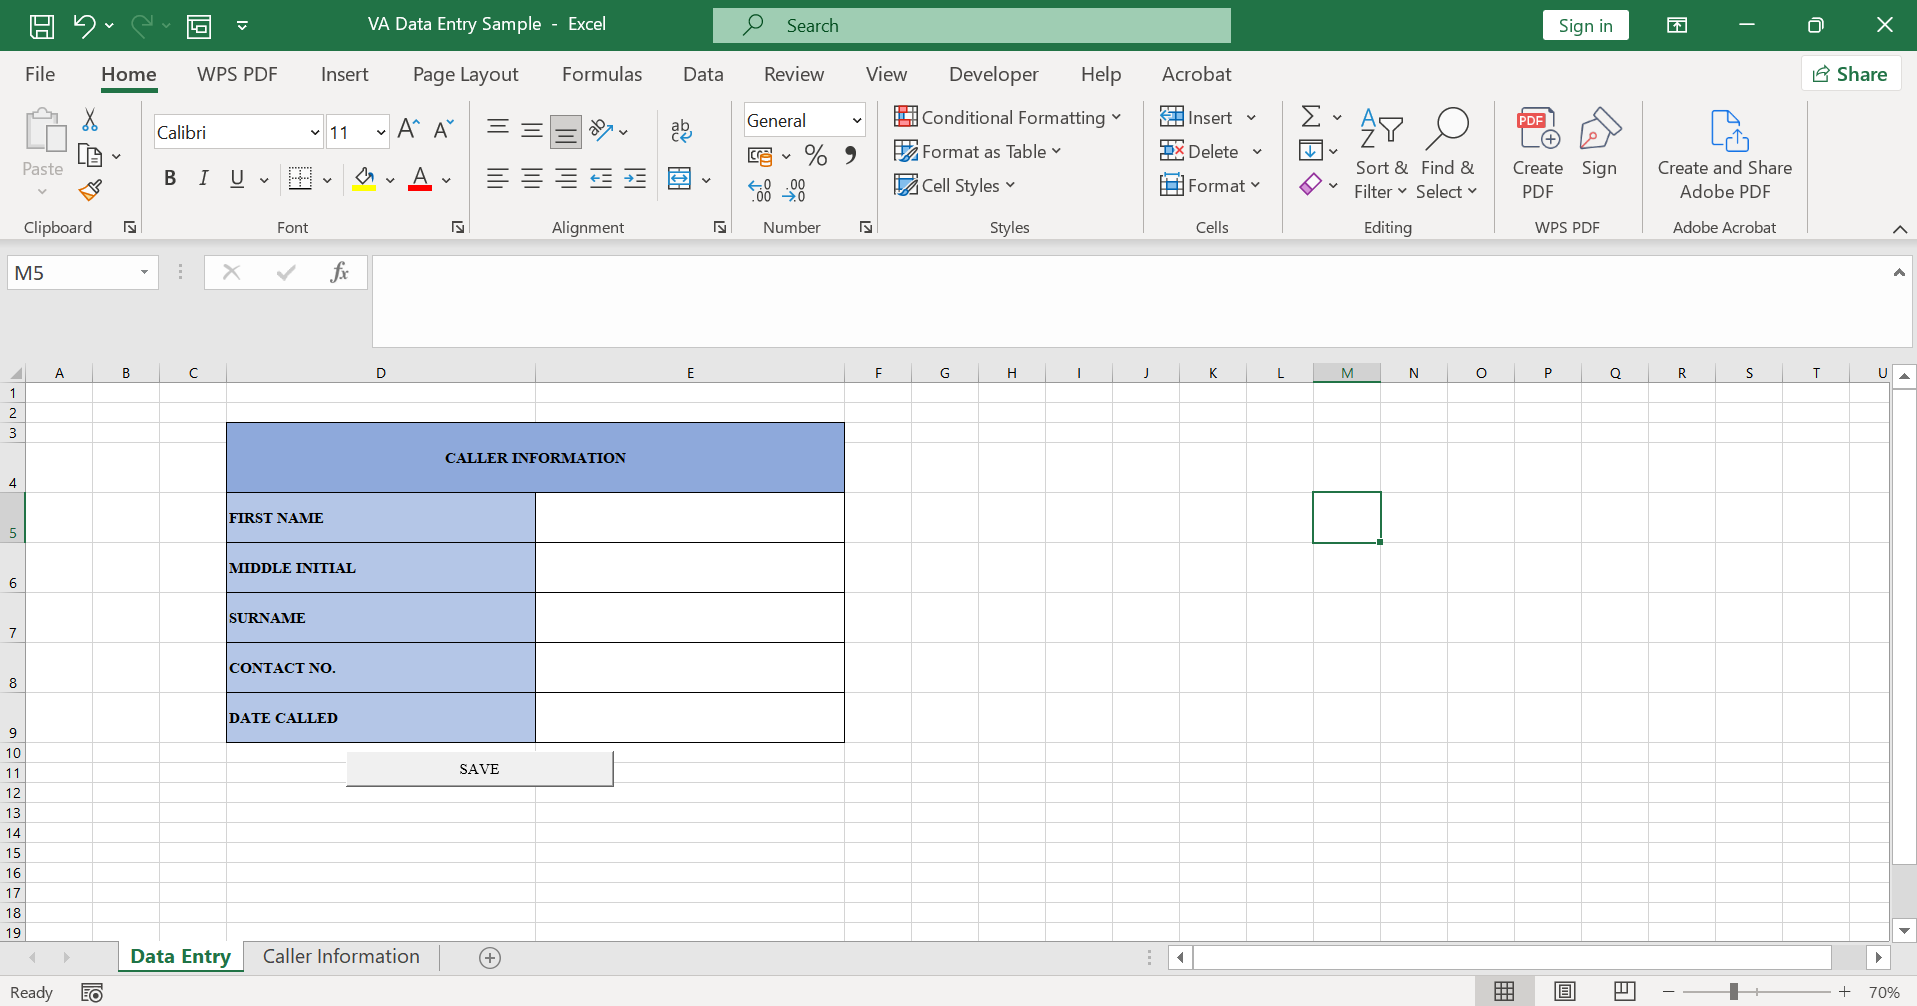Click the Cut scissors icon
1917x1006 pixels.
90,120
